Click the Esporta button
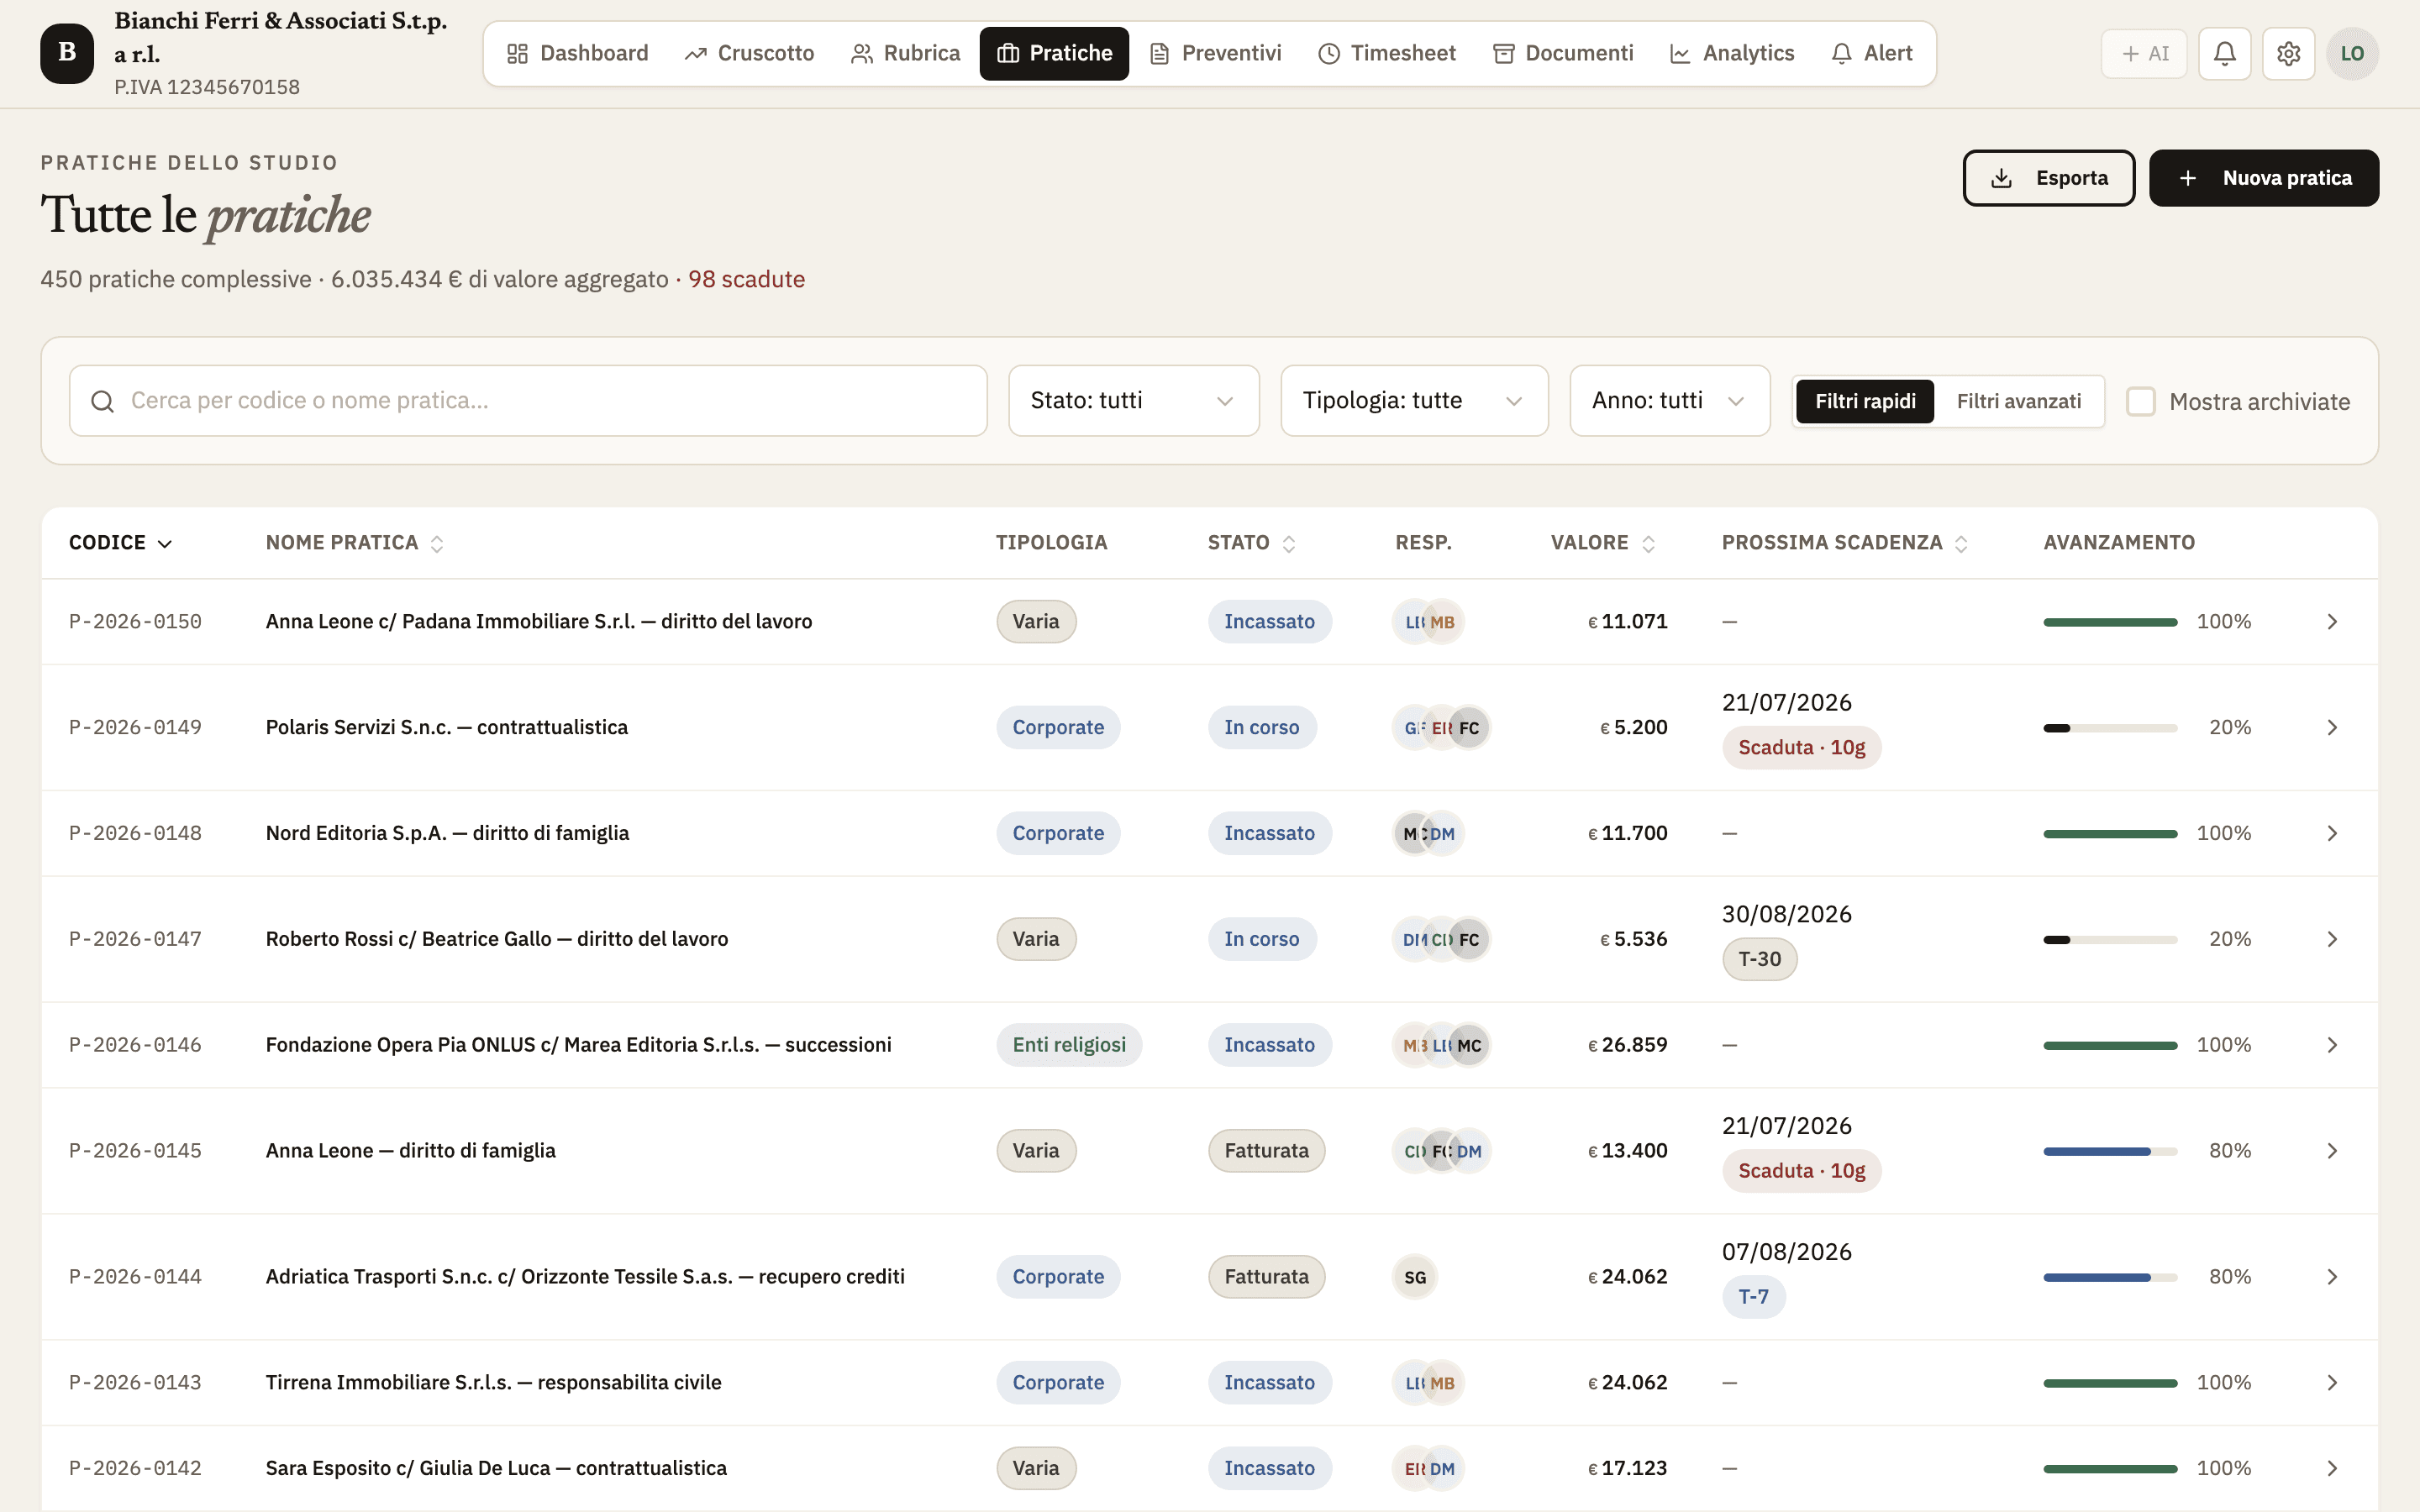 click(x=2048, y=178)
